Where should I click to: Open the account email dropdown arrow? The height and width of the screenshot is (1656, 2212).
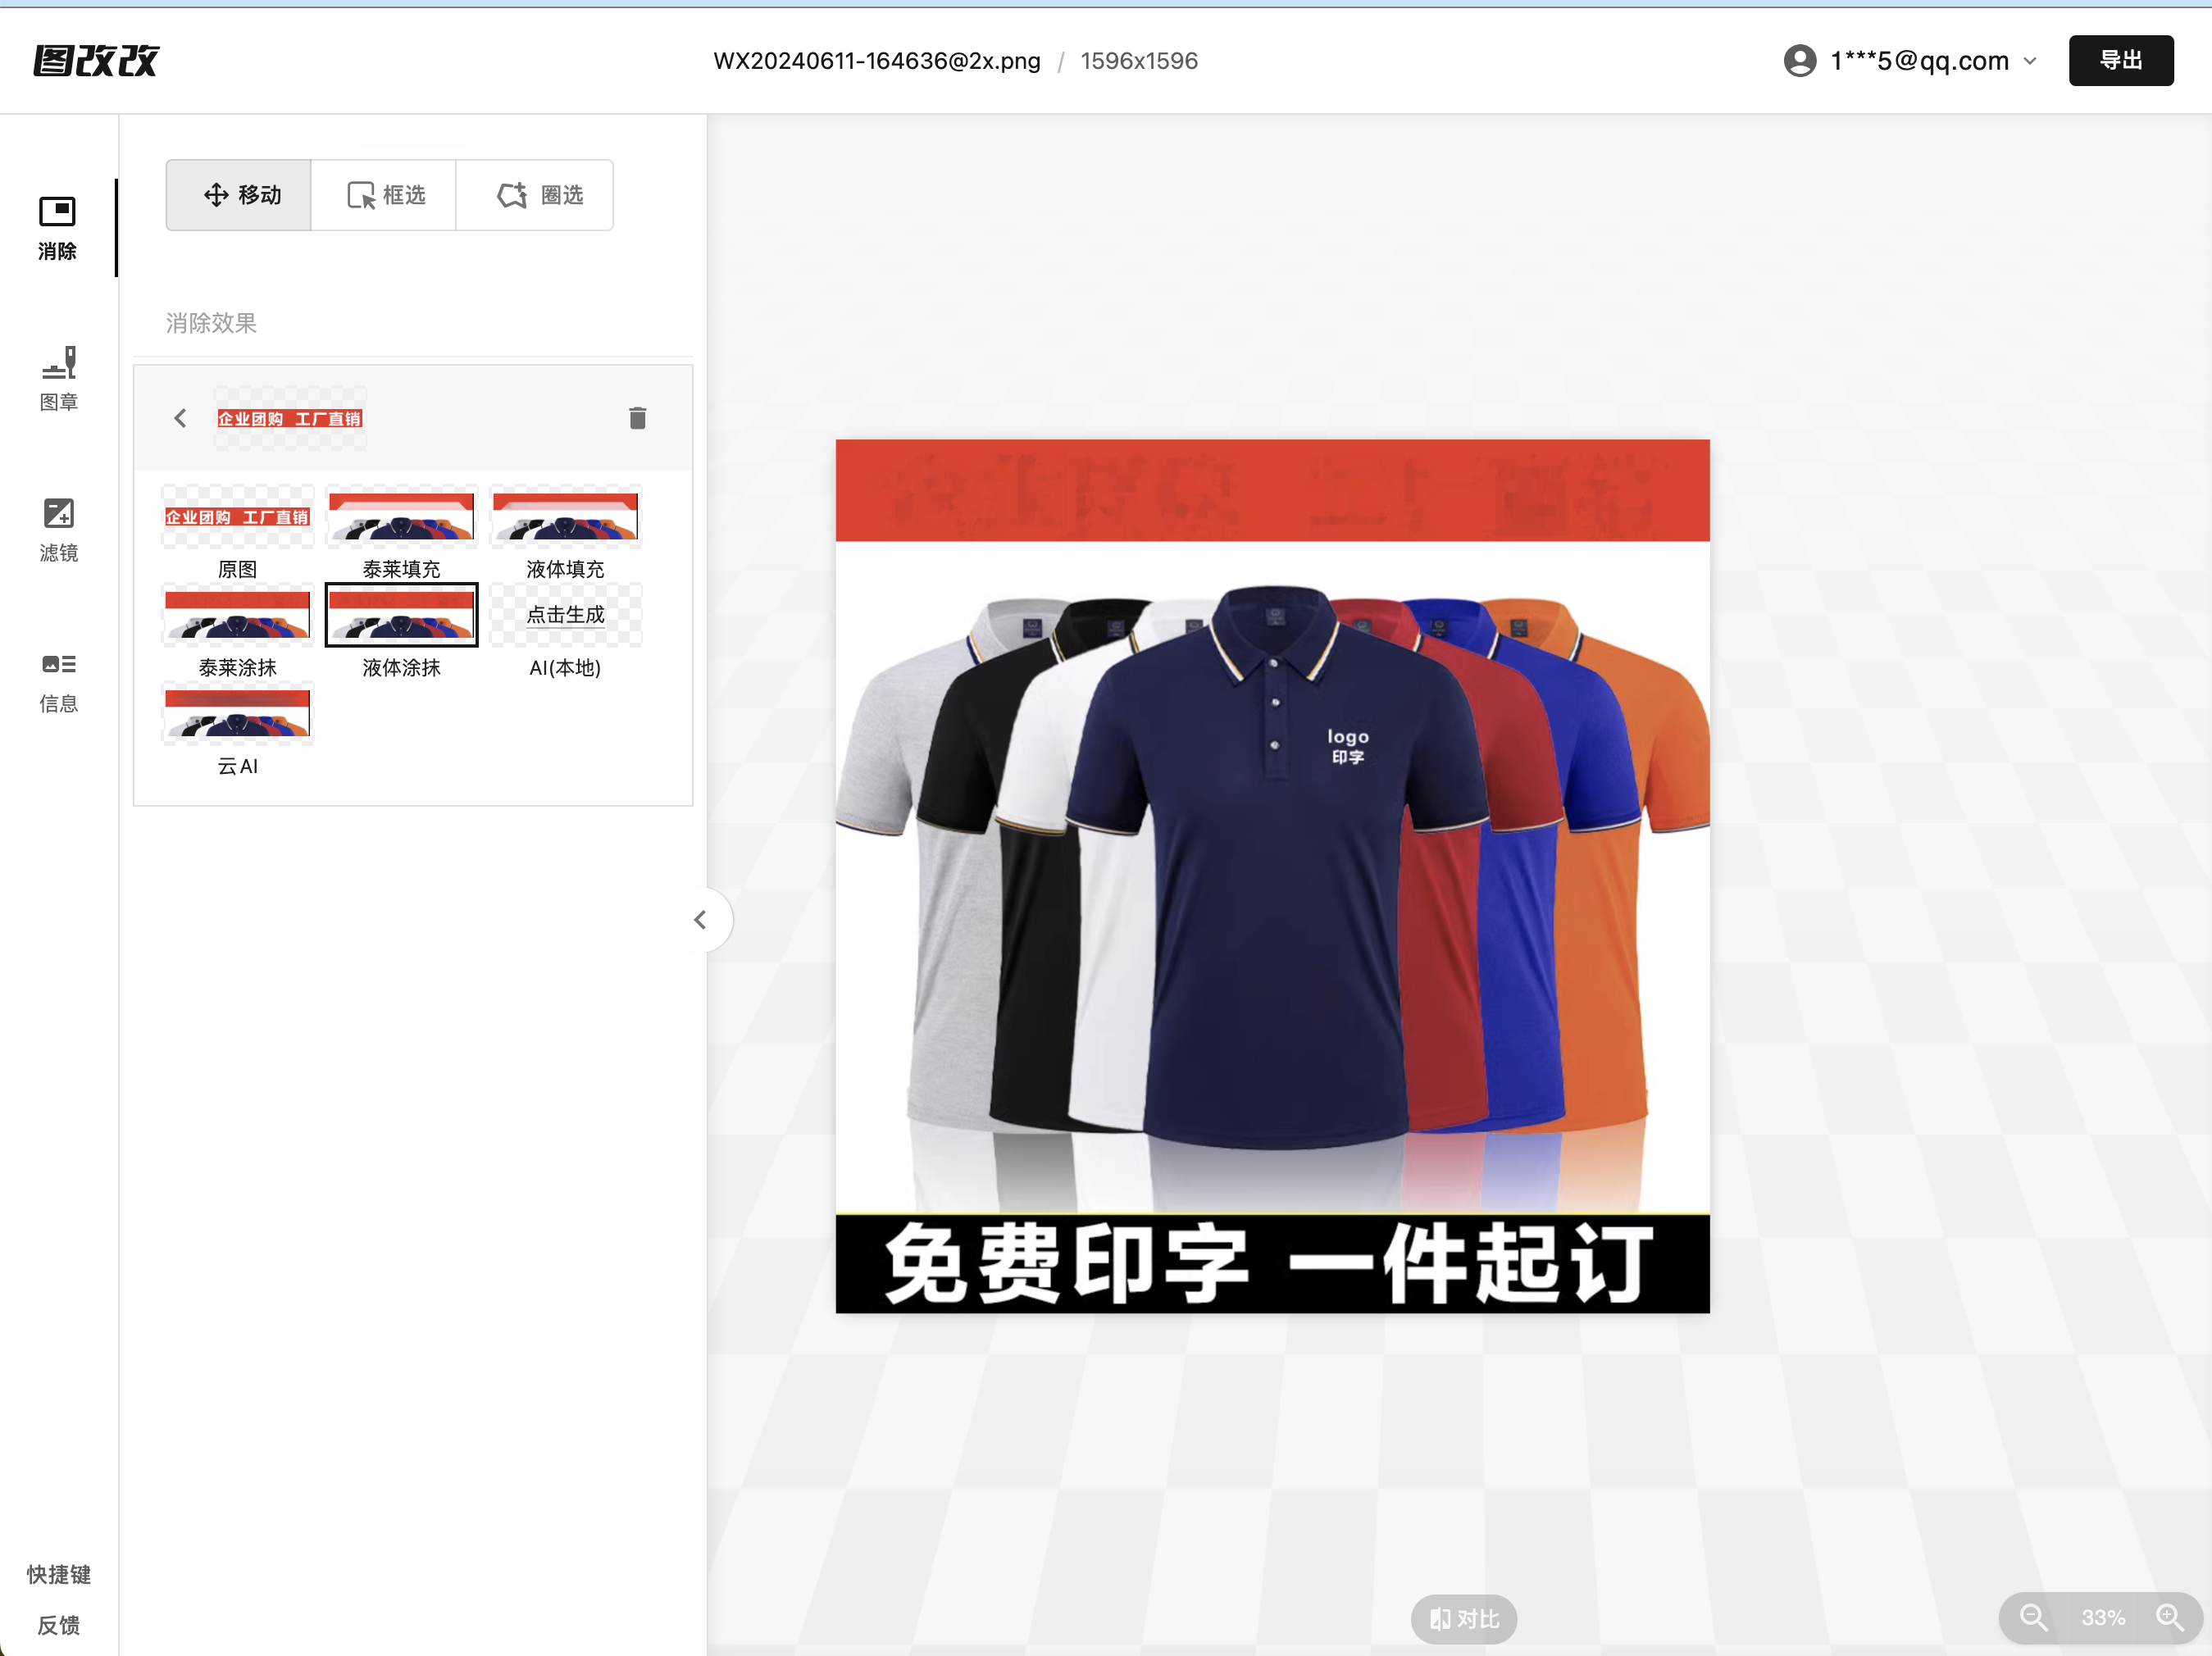pos(2030,61)
